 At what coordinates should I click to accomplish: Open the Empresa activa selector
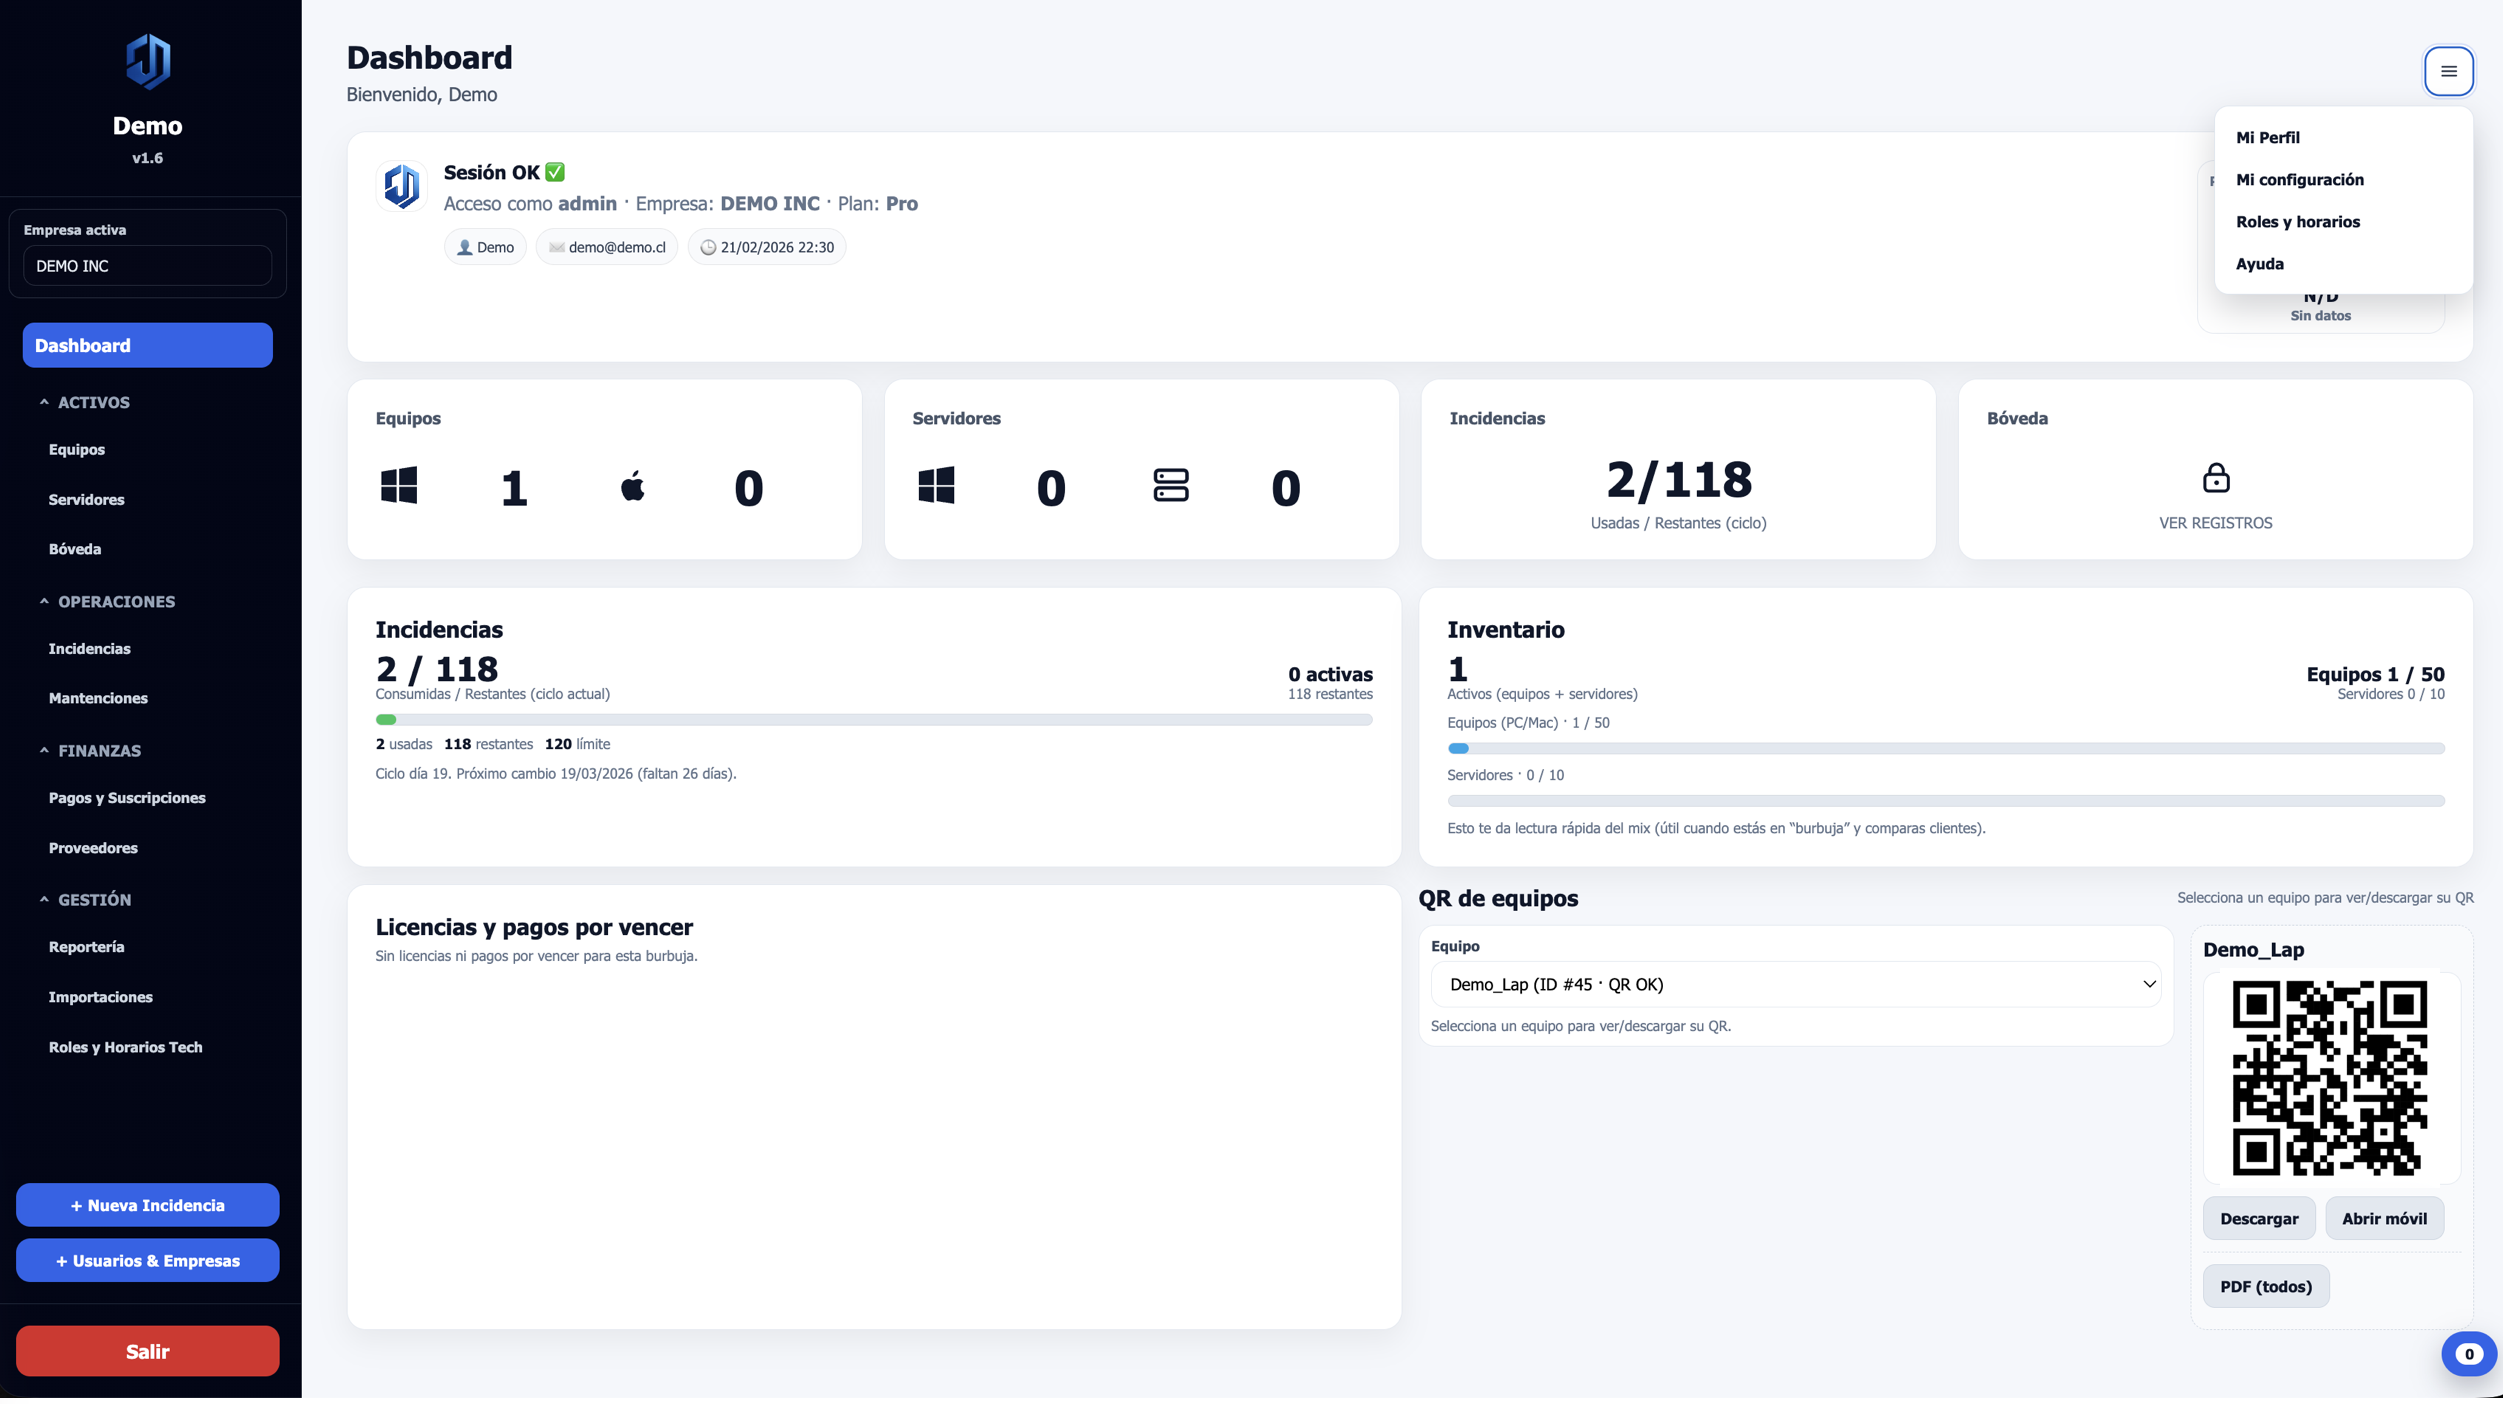147,265
